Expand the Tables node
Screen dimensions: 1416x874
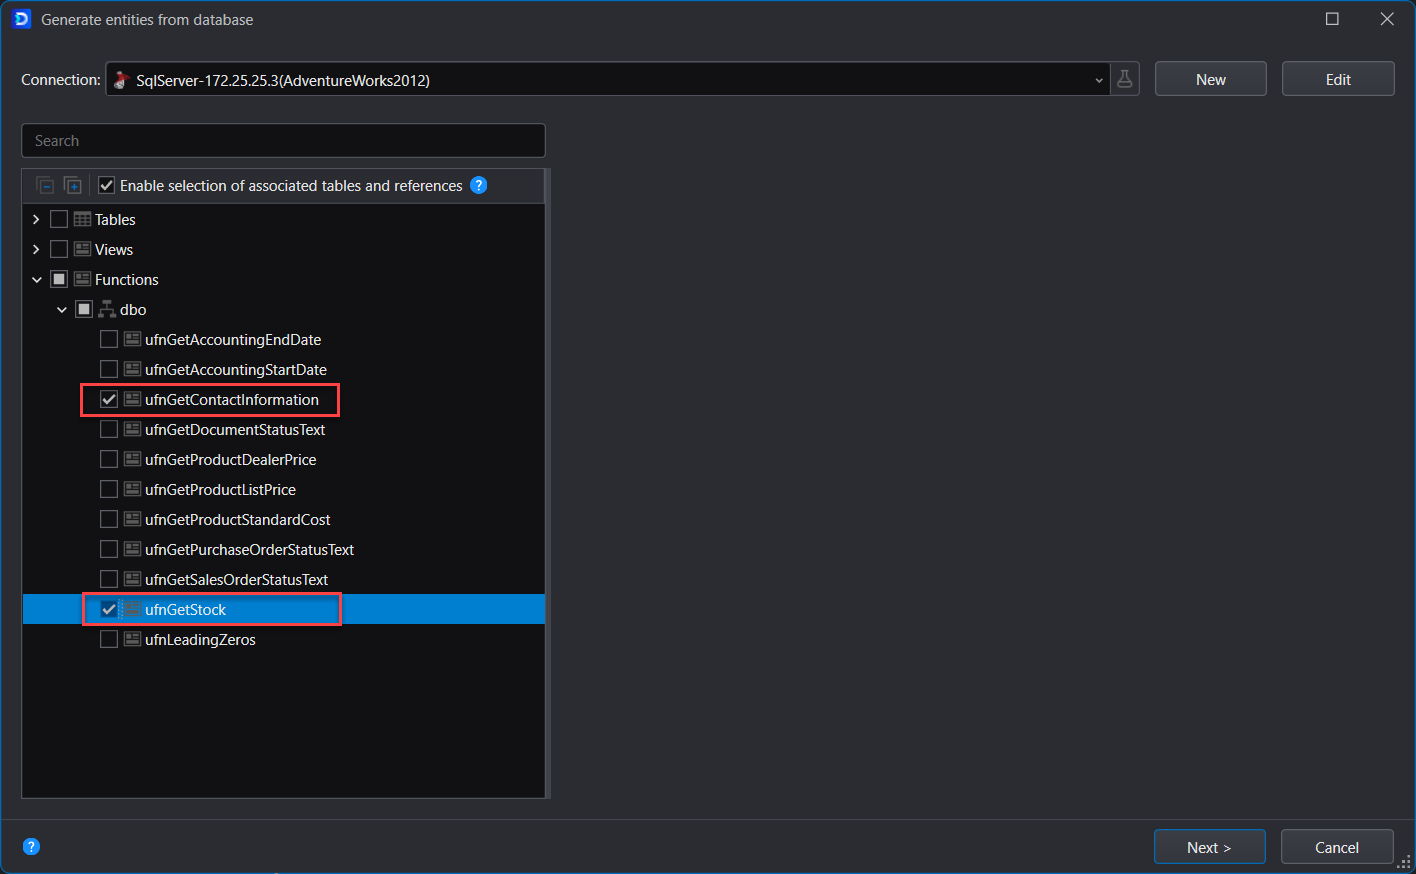tap(36, 219)
